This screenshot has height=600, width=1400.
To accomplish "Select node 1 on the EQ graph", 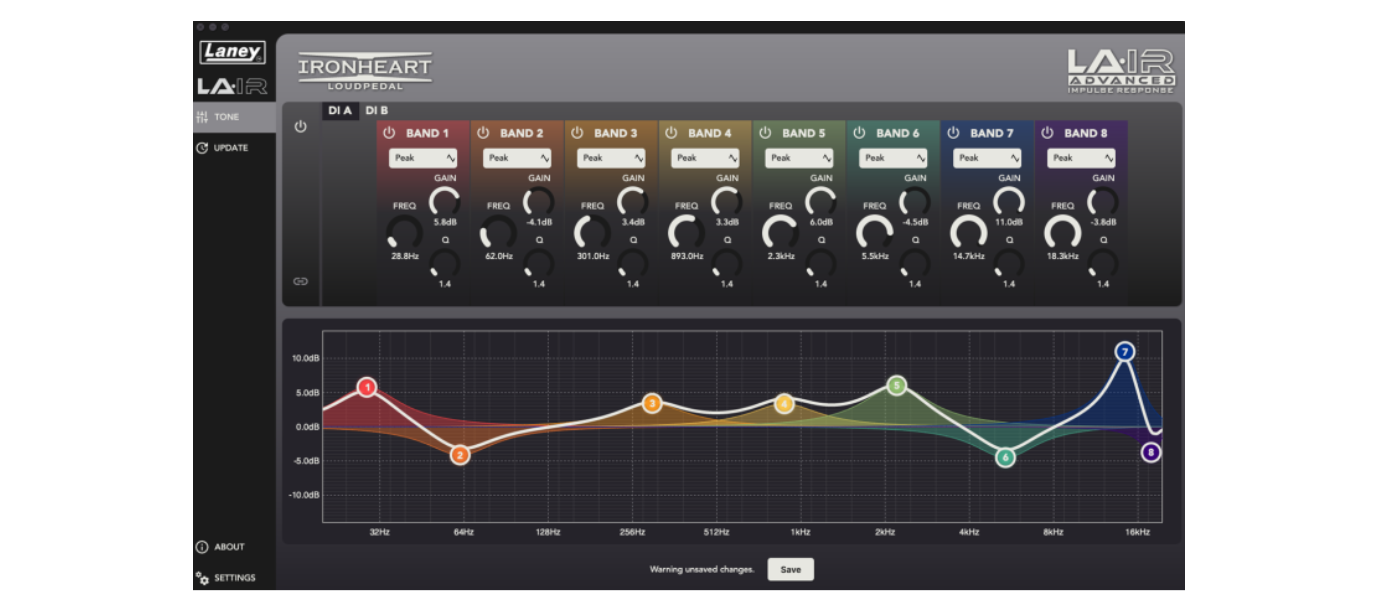I will pos(367,387).
